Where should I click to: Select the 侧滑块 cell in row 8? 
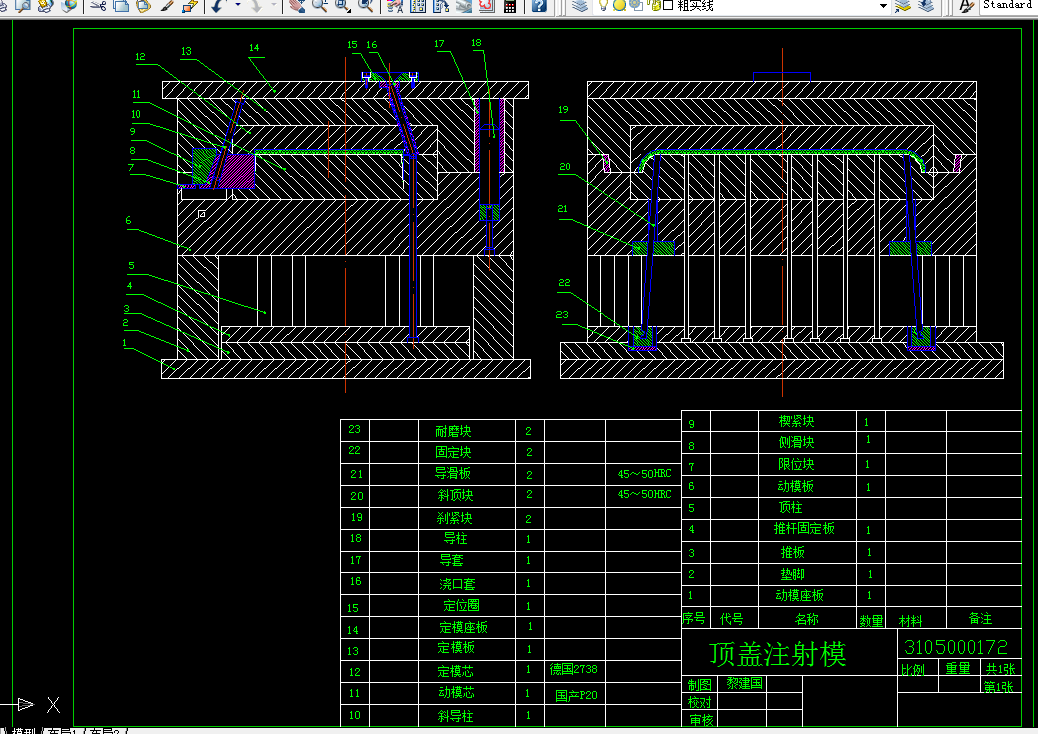pyautogui.click(x=796, y=442)
